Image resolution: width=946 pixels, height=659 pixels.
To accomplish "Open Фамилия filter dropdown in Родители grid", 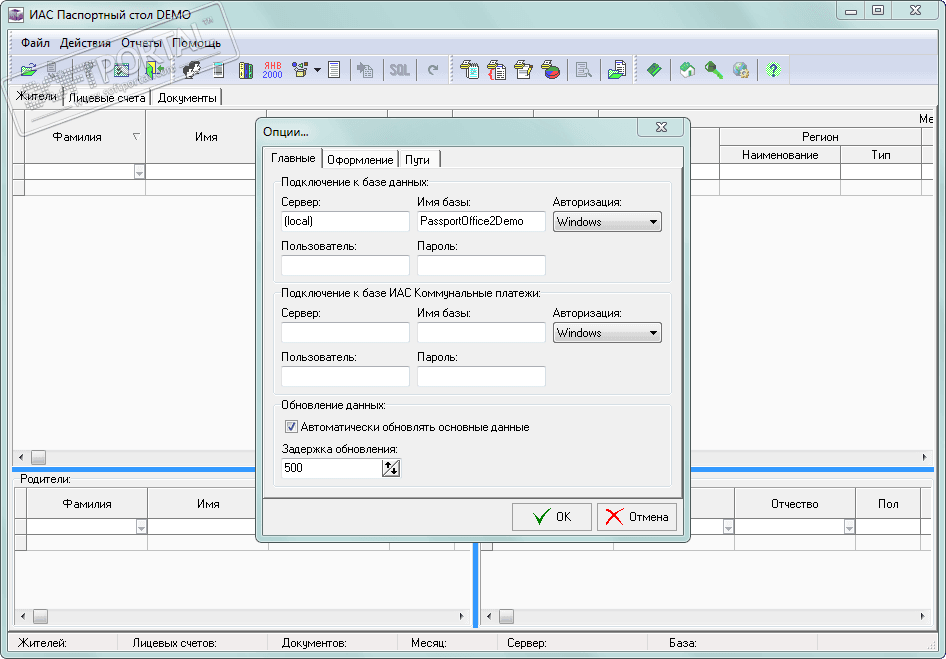I will click(x=141, y=527).
